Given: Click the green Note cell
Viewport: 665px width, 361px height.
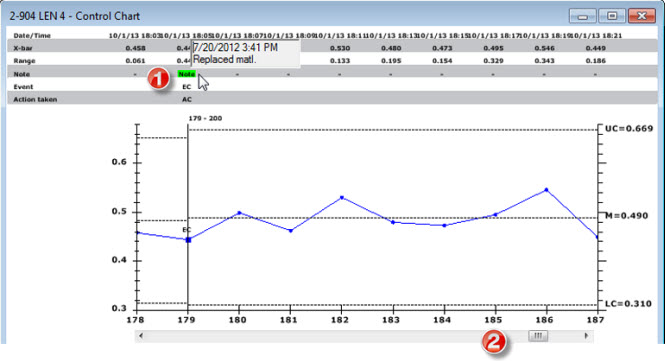Looking at the screenshot, I should point(186,74).
